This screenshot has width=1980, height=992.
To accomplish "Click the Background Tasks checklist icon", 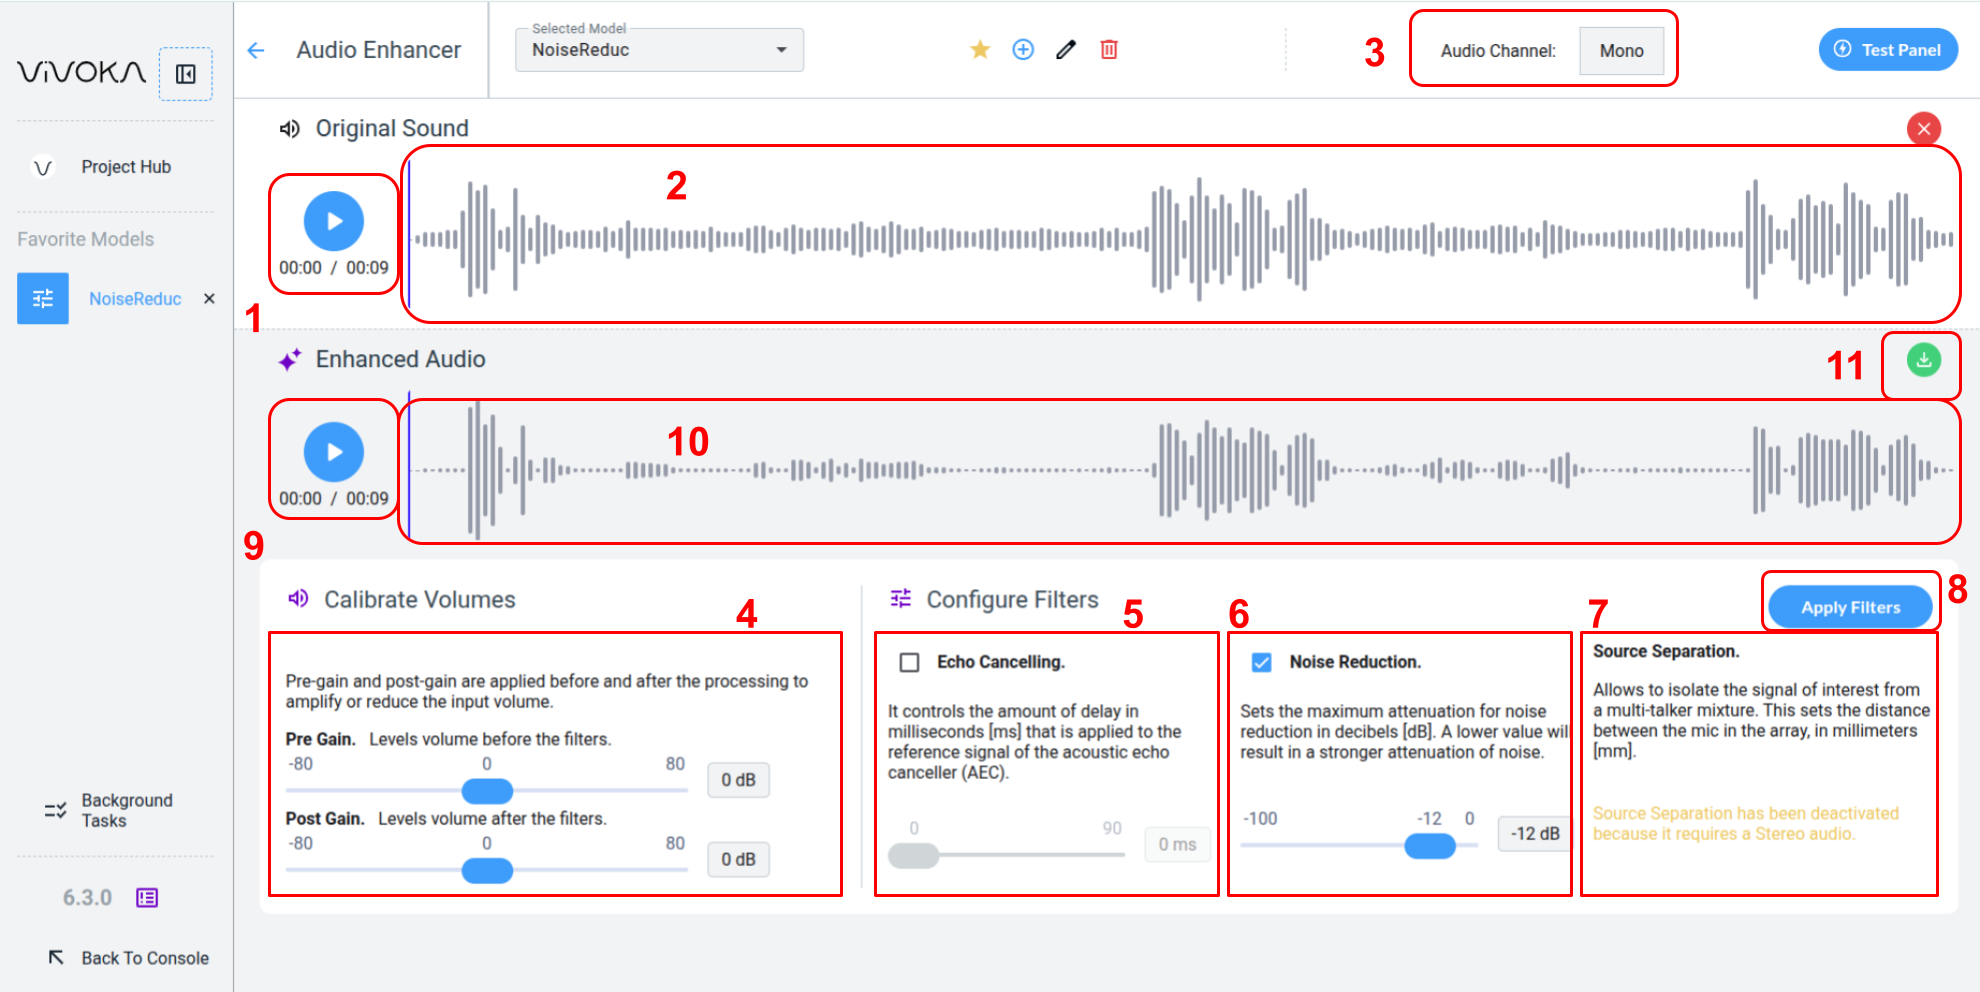I will (x=55, y=810).
